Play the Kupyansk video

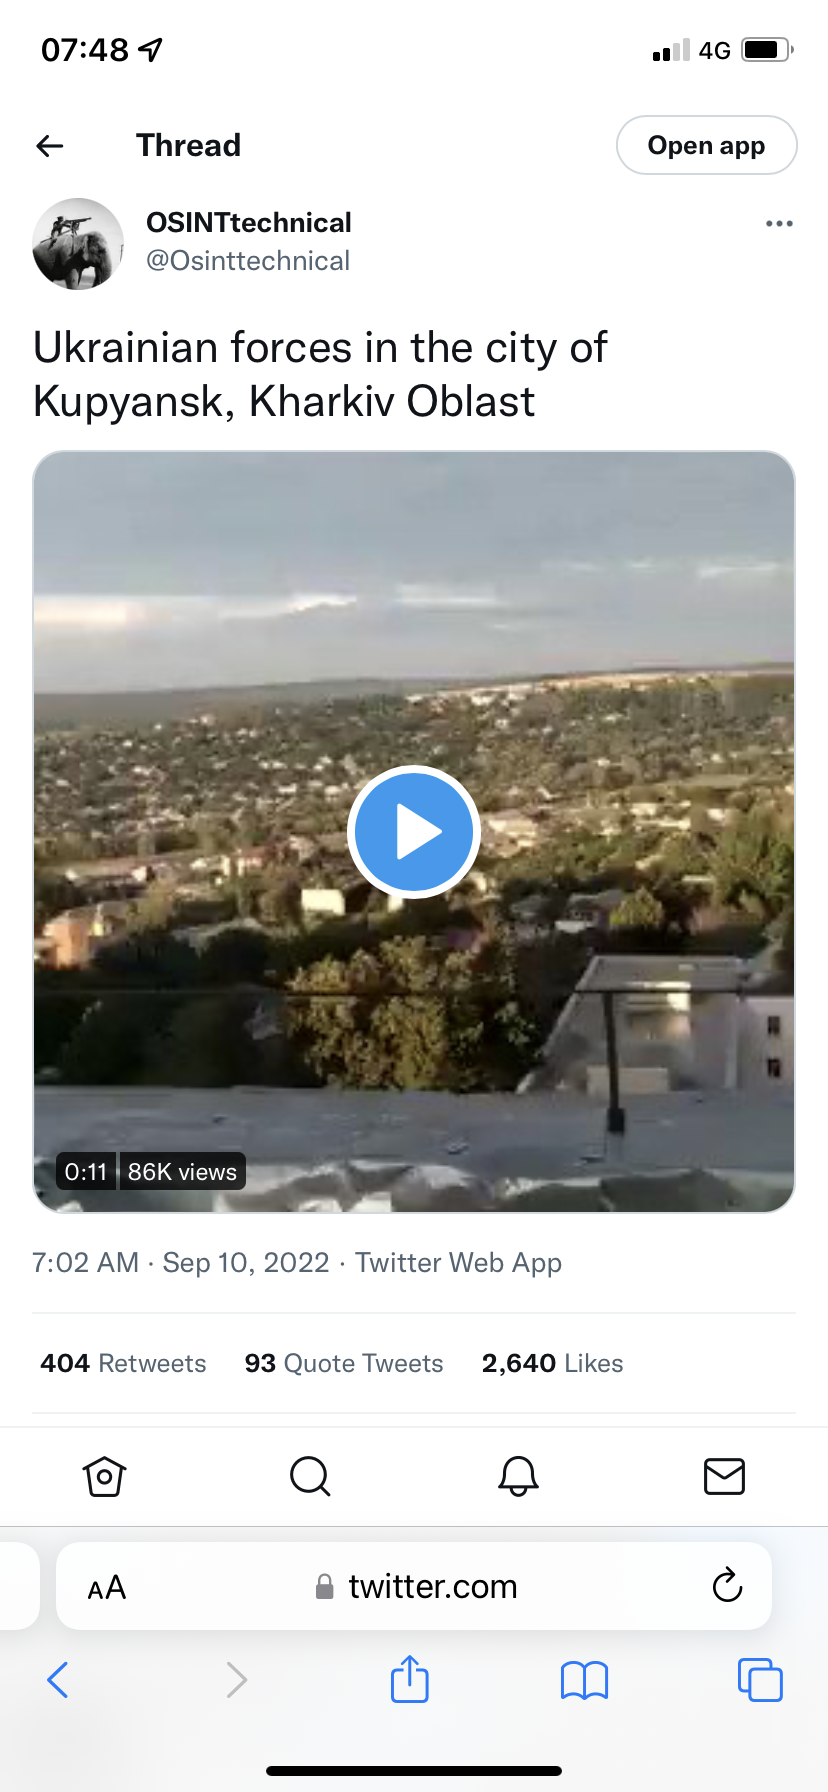click(414, 832)
